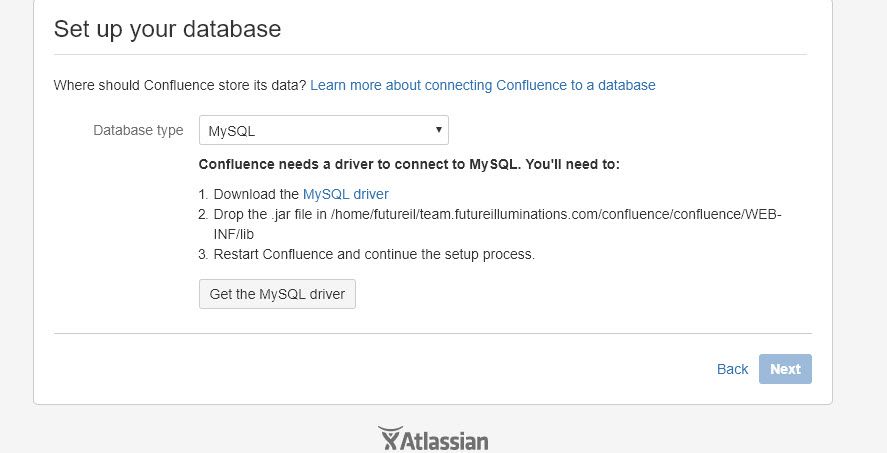
Task: Click the Where should Confluence store question
Action: tap(180, 85)
